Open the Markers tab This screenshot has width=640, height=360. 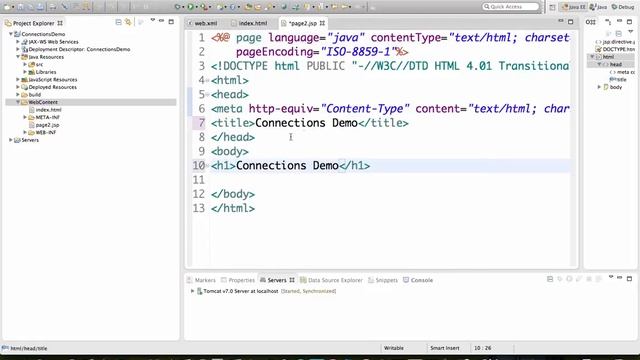(201, 280)
